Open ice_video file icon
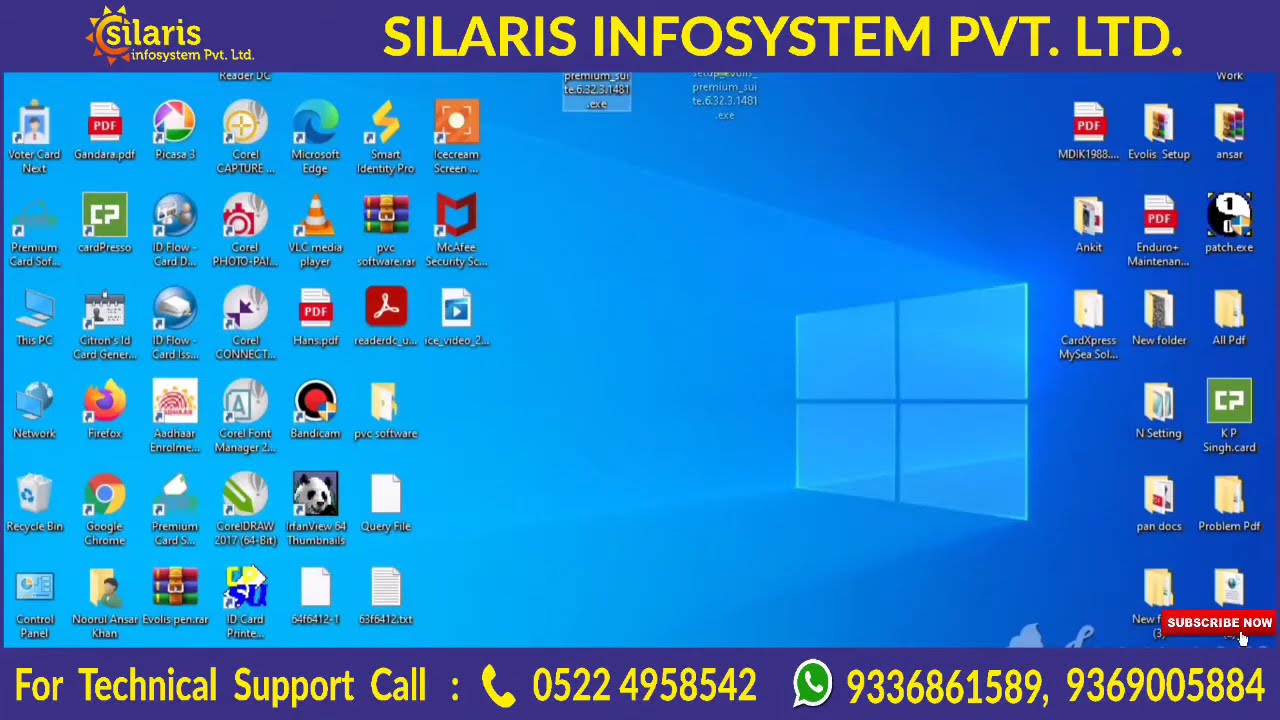The image size is (1280, 720). 456,316
